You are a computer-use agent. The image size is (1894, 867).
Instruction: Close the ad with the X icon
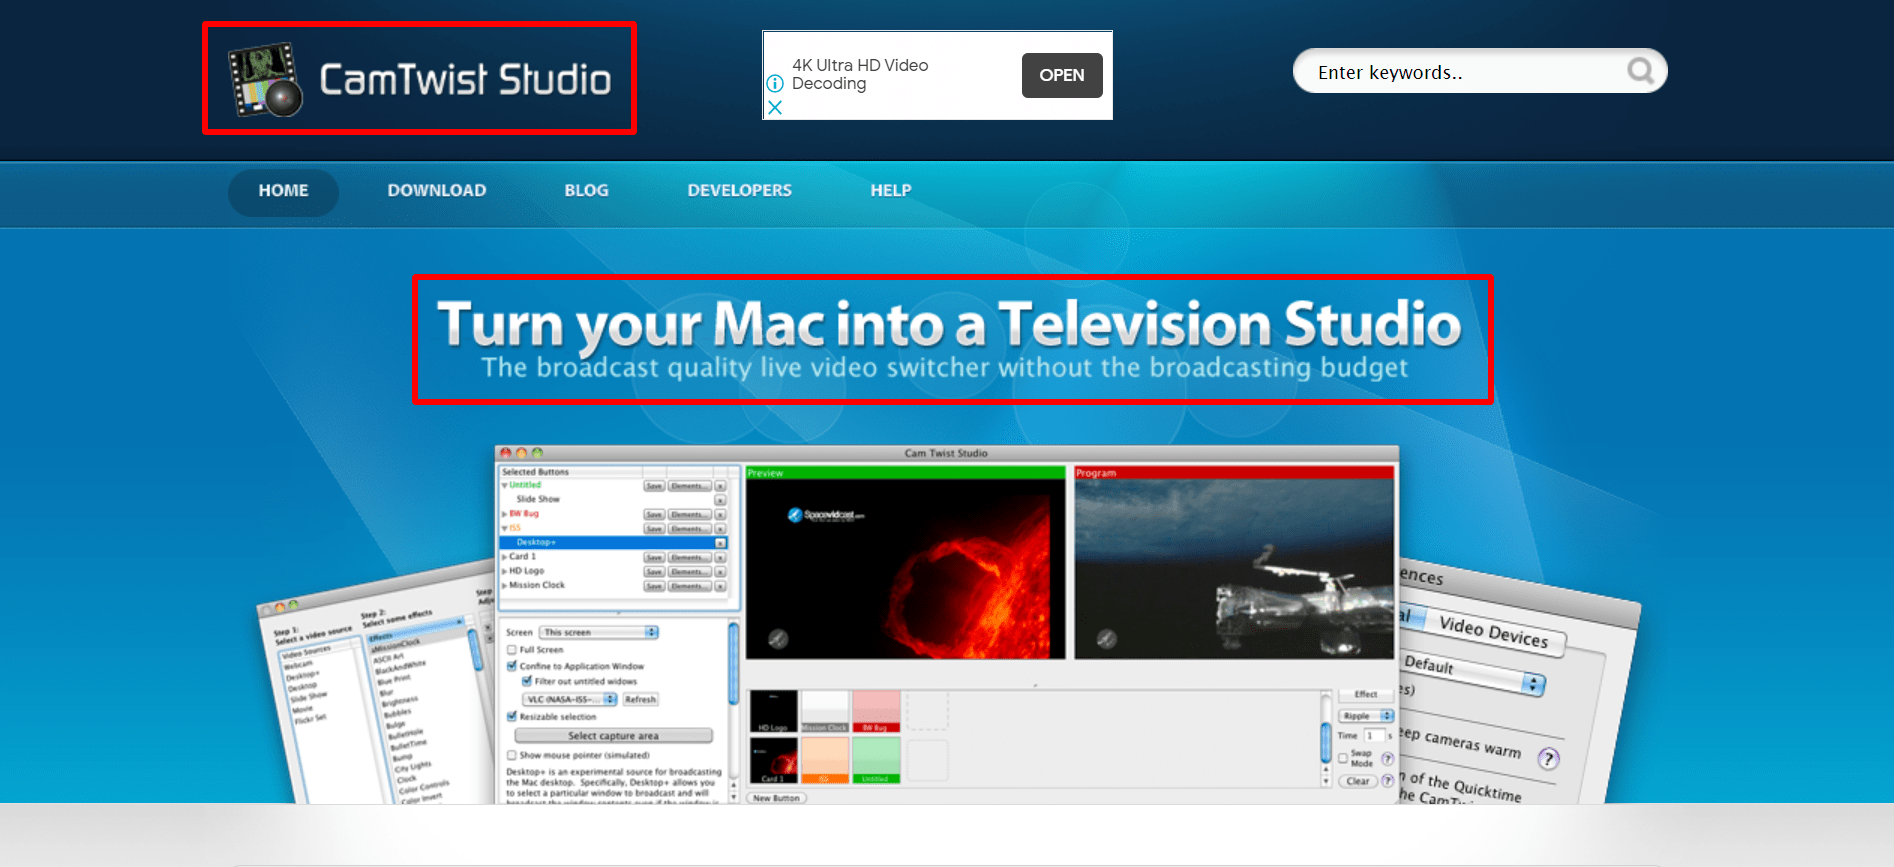pos(775,107)
